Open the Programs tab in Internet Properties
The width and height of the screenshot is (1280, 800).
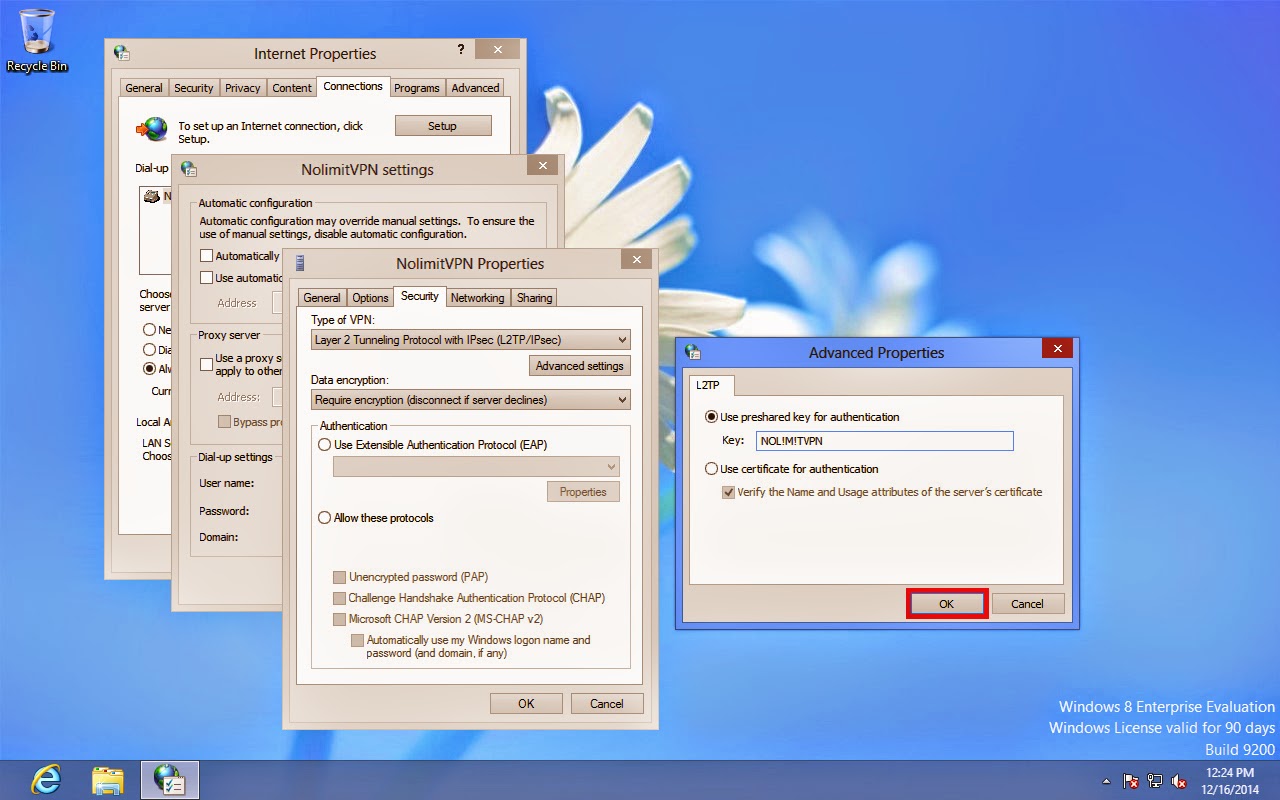(x=417, y=88)
